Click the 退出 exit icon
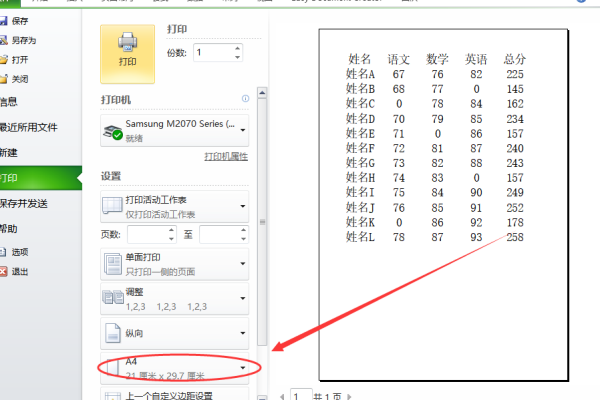This screenshot has width=600, height=400. [3, 271]
